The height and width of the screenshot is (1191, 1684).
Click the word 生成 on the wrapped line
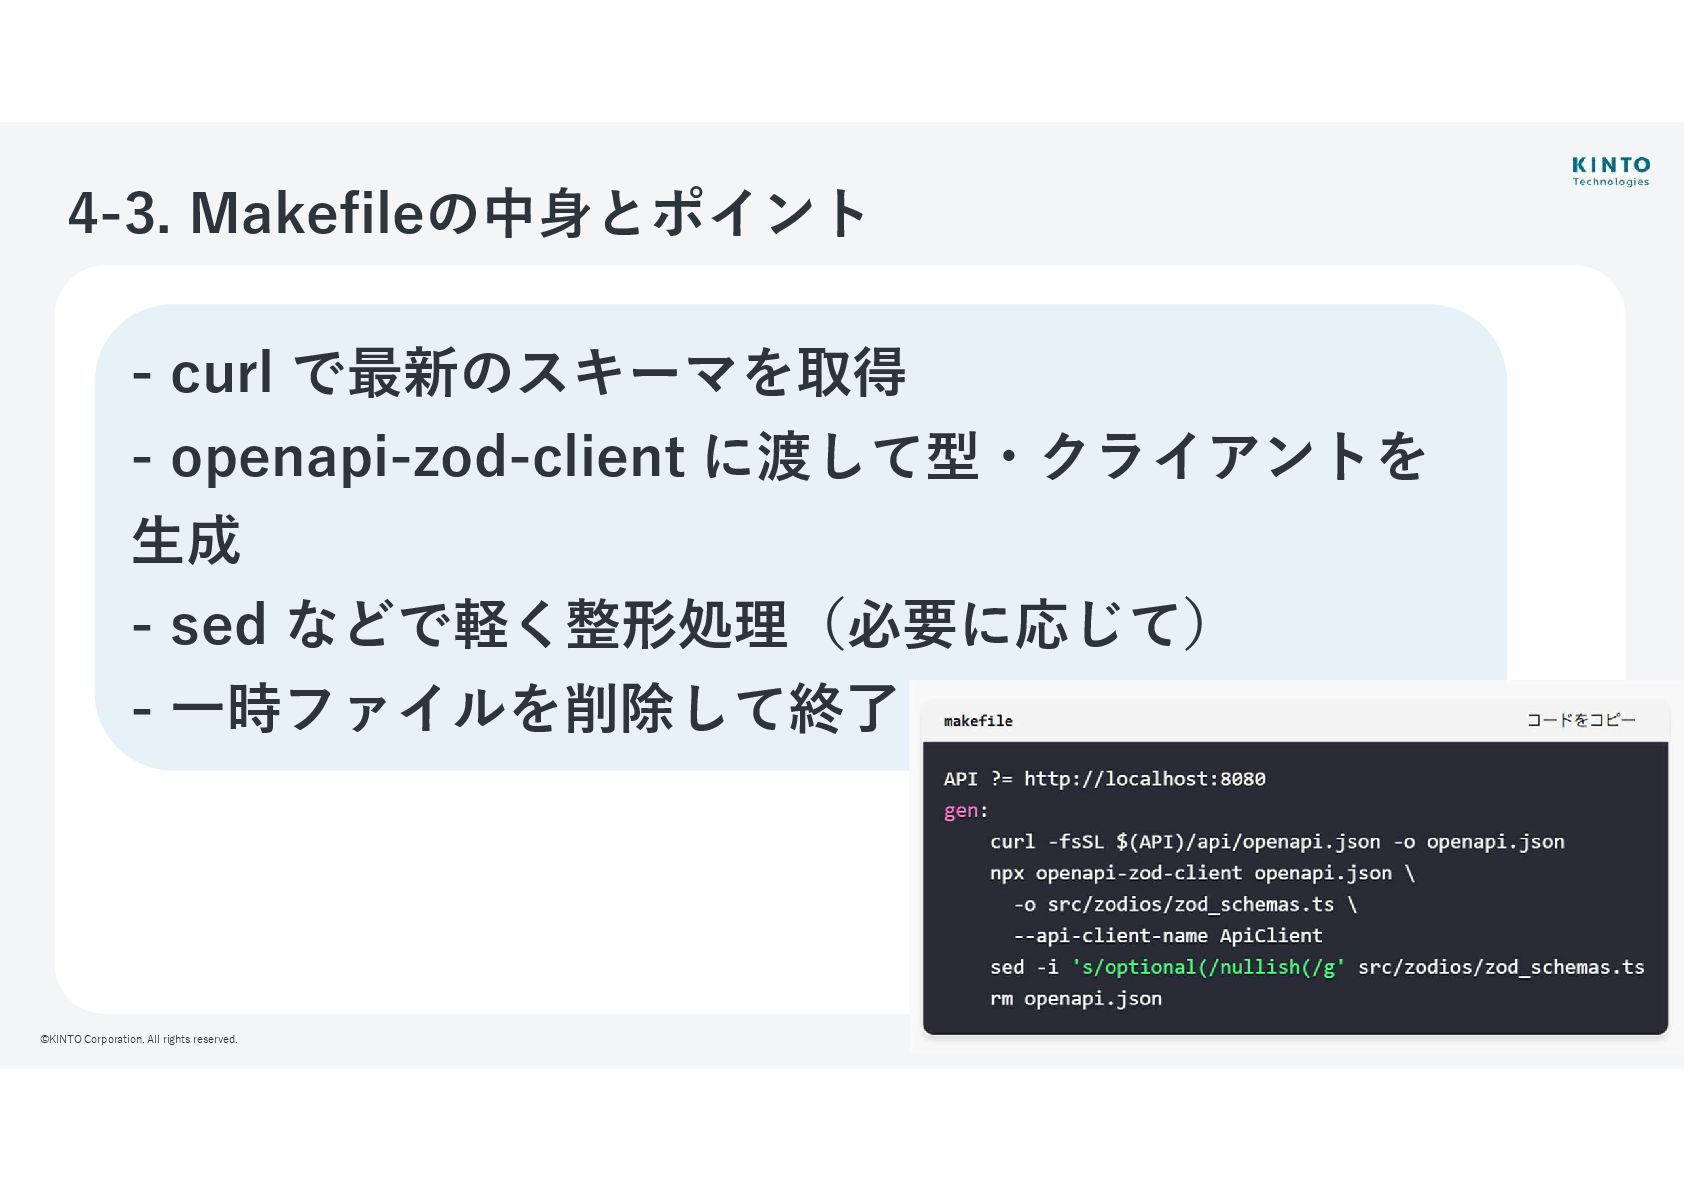[x=187, y=541]
